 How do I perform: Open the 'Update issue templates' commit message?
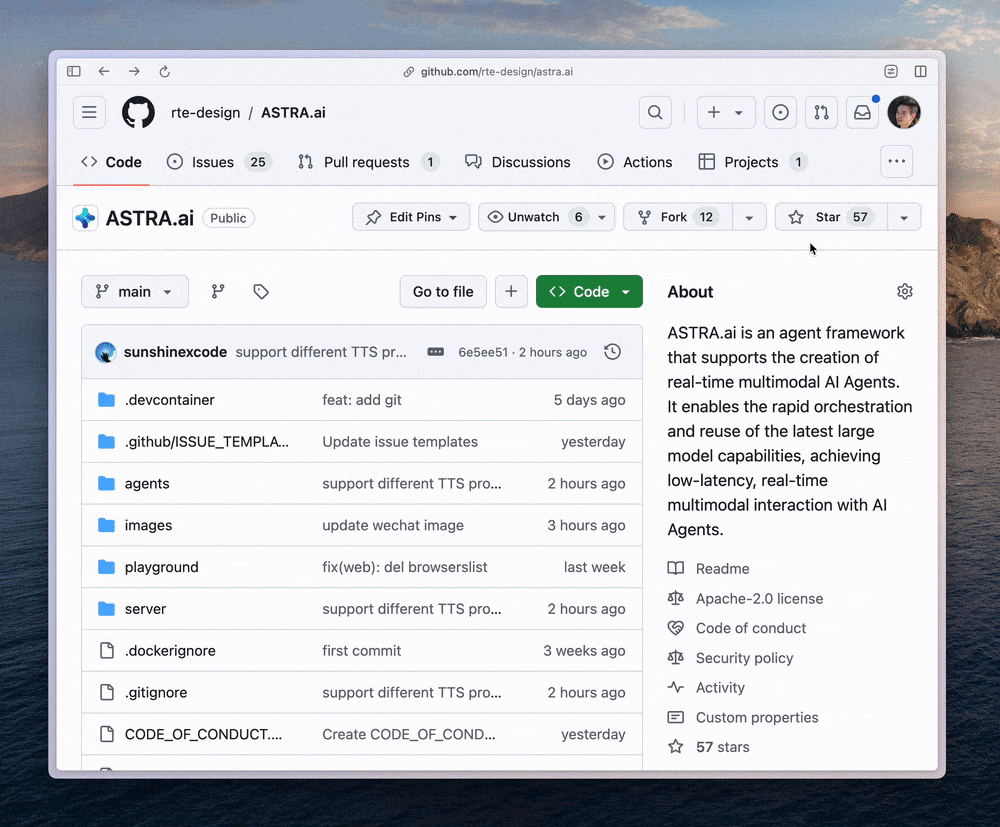[400, 442]
